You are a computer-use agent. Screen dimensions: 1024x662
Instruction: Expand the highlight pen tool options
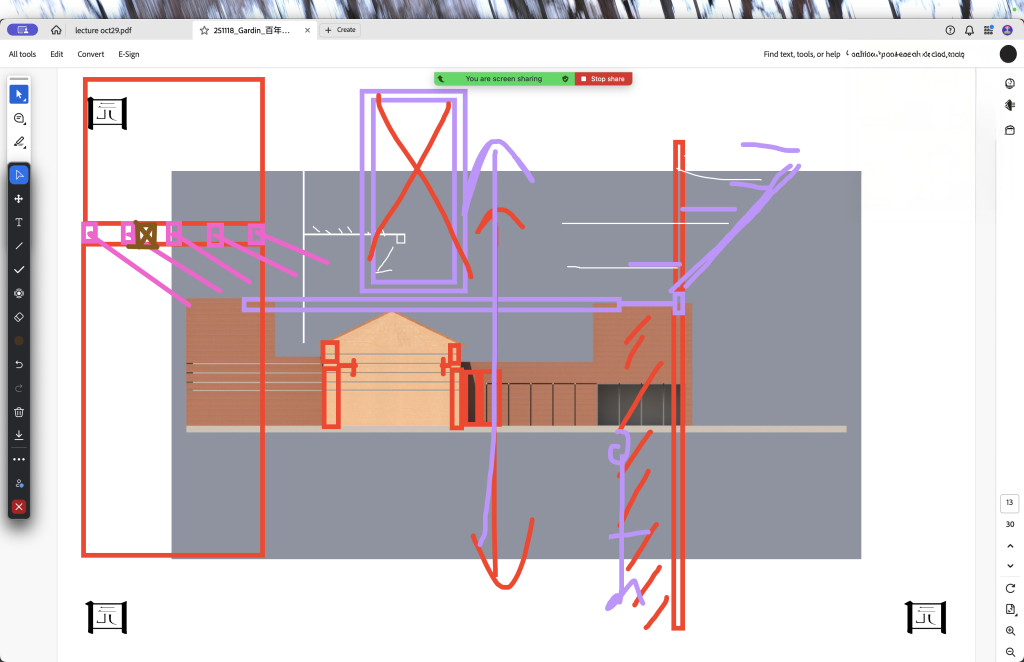point(19,142)
